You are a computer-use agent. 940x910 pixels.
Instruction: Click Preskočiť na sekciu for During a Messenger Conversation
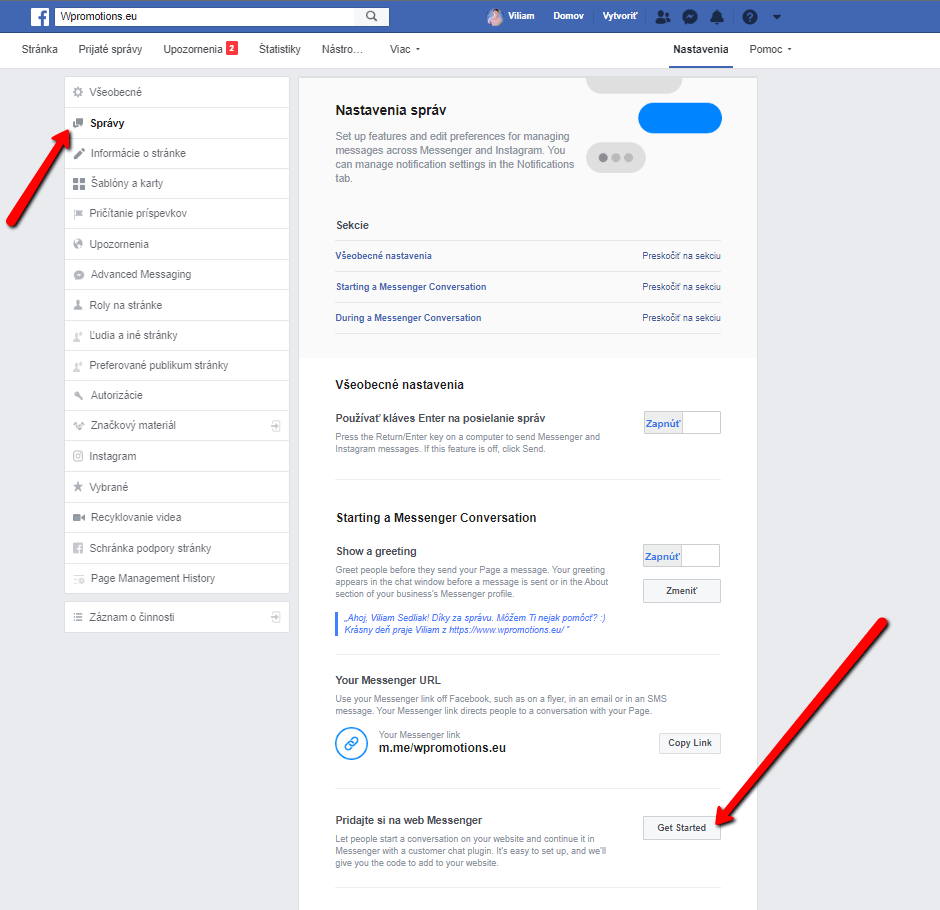(x=682, y=318)
